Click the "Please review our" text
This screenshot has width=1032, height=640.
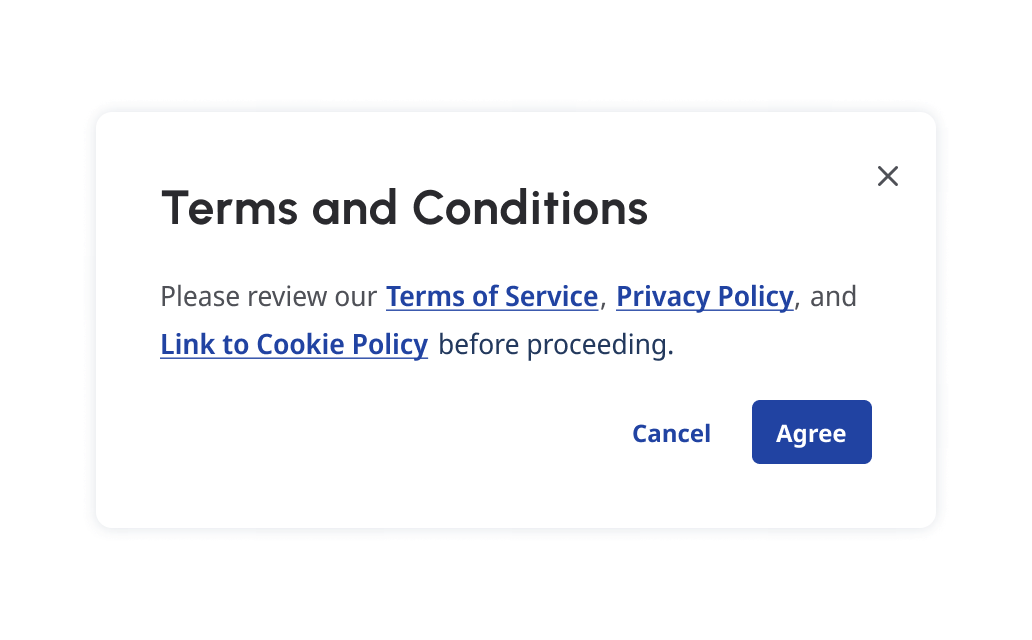(269, 297)
